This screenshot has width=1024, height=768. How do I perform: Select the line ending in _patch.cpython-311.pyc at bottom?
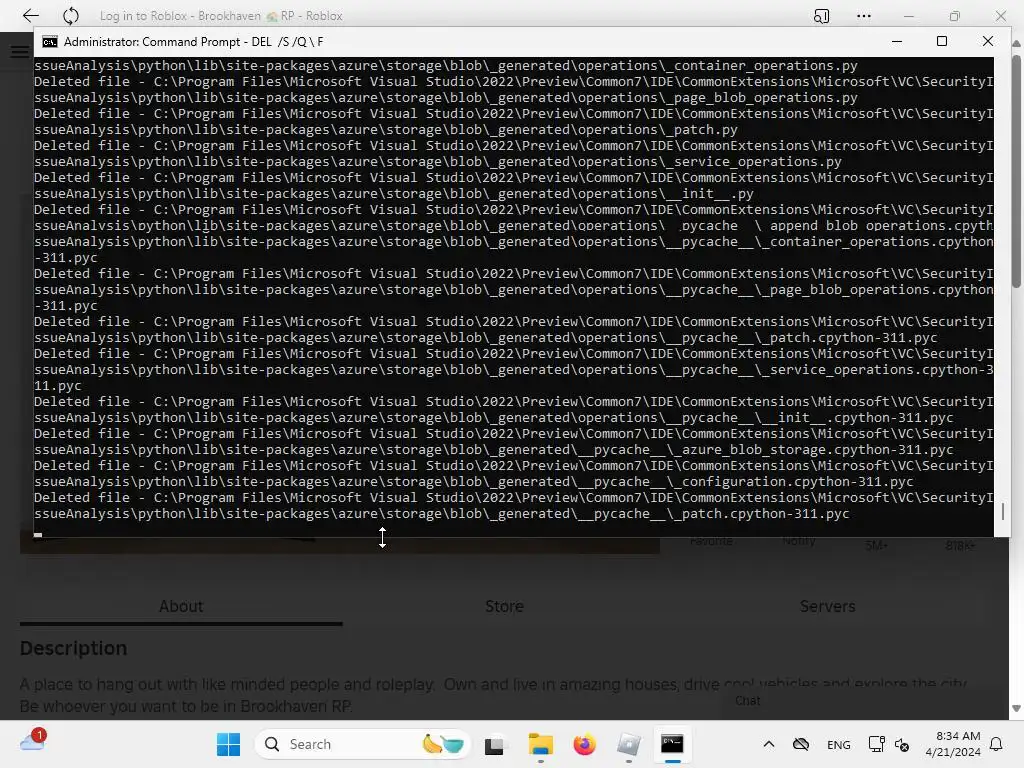[x=441, y=514]
